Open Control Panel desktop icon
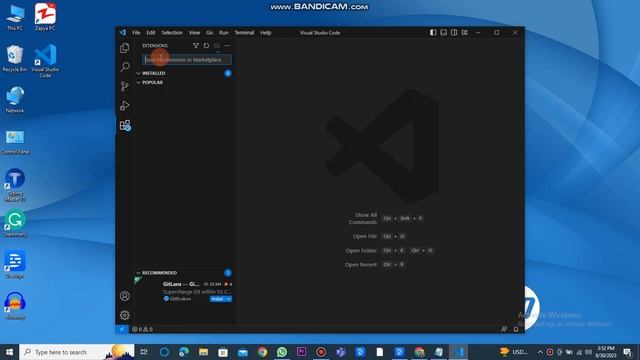 pyautogui.click(x=15, y=141)
